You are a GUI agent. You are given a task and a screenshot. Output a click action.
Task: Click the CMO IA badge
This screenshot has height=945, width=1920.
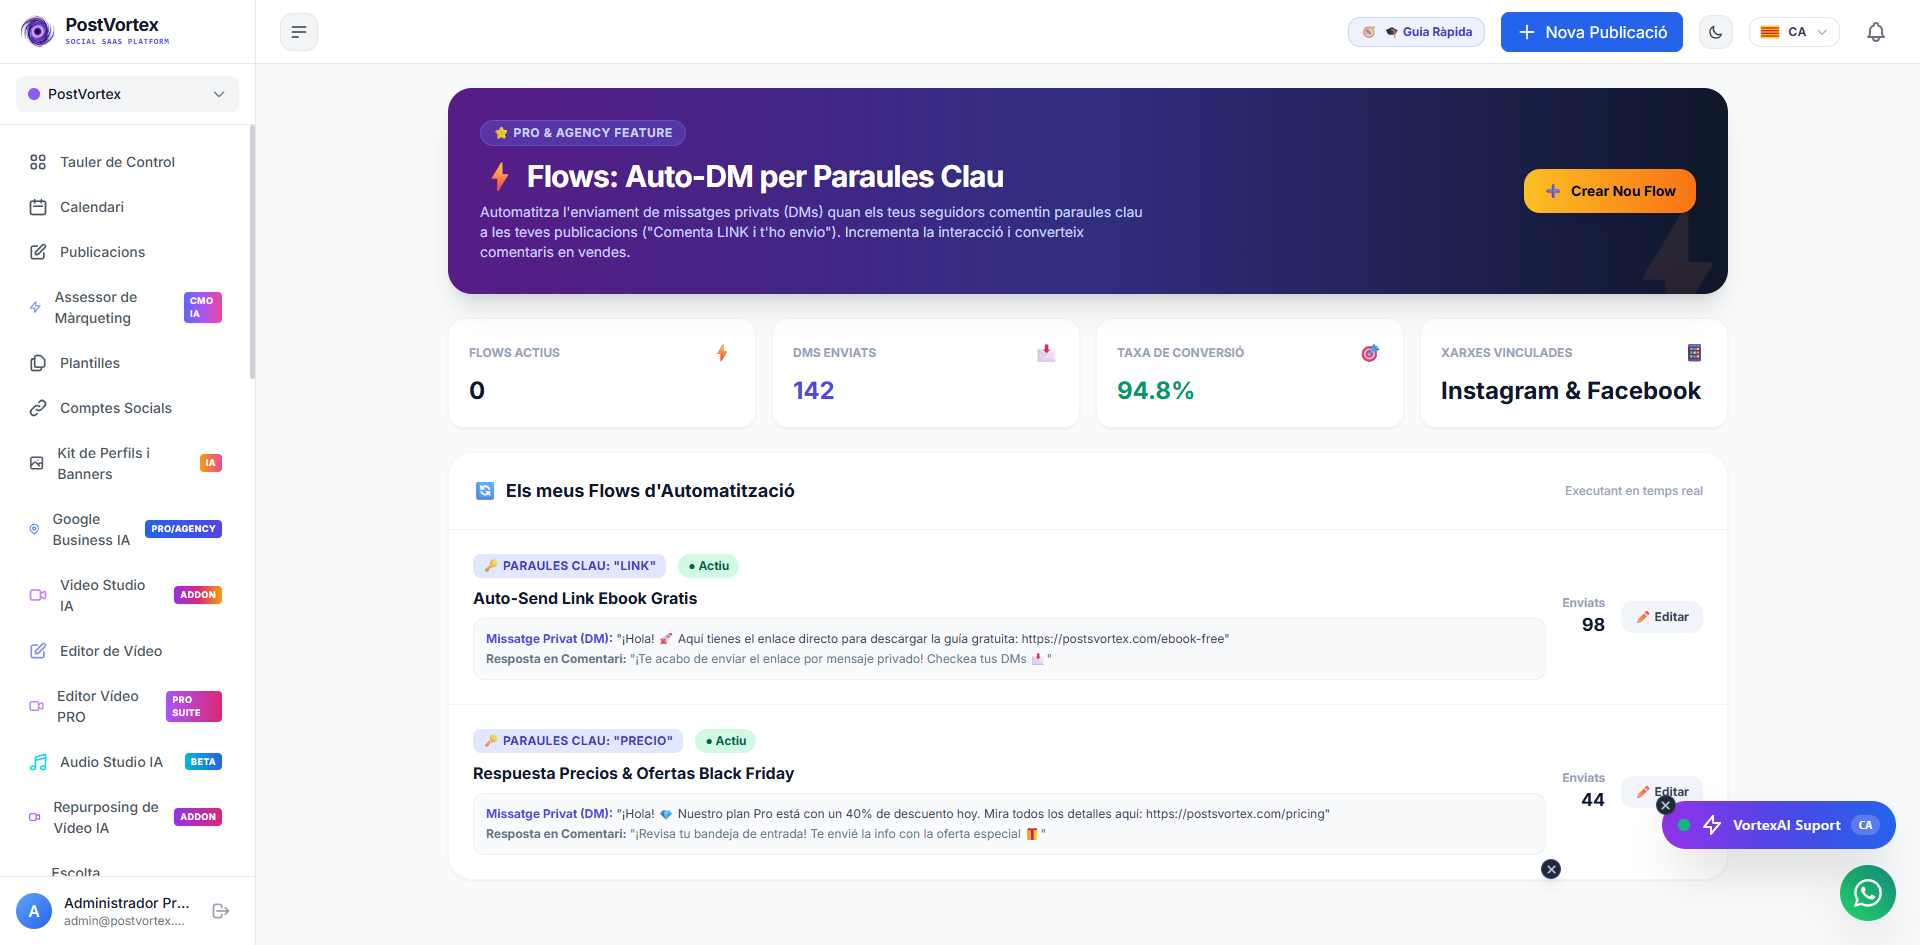tap(202, 307)
